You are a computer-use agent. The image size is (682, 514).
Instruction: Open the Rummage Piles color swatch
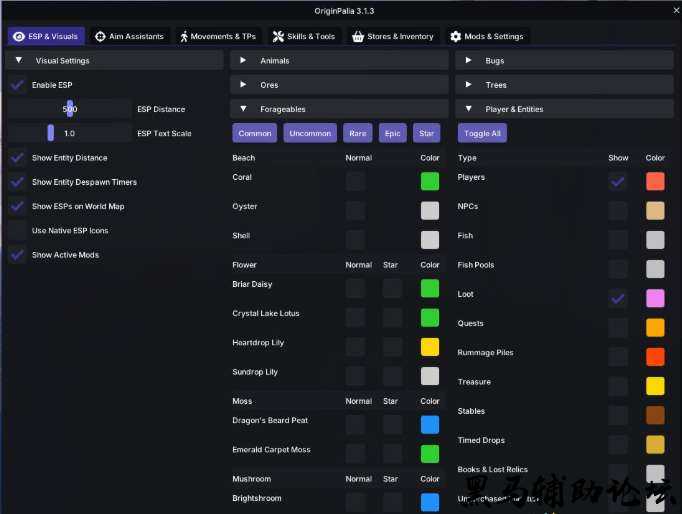pyautogui.click(x=655, y=357)
